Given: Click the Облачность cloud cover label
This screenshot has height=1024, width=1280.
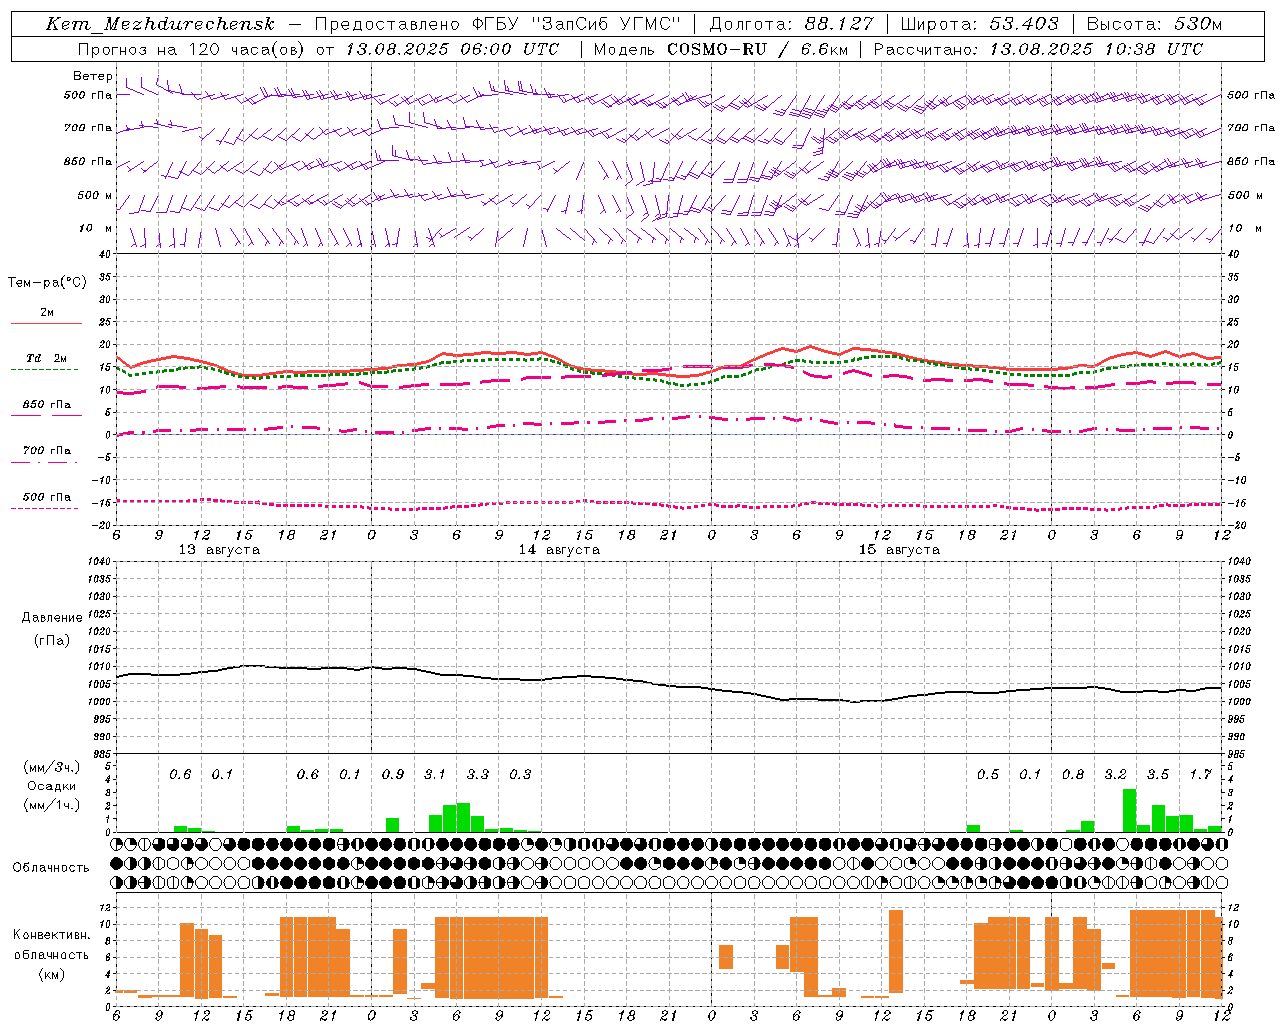Looking at the screenshot, I should [51, 868].
